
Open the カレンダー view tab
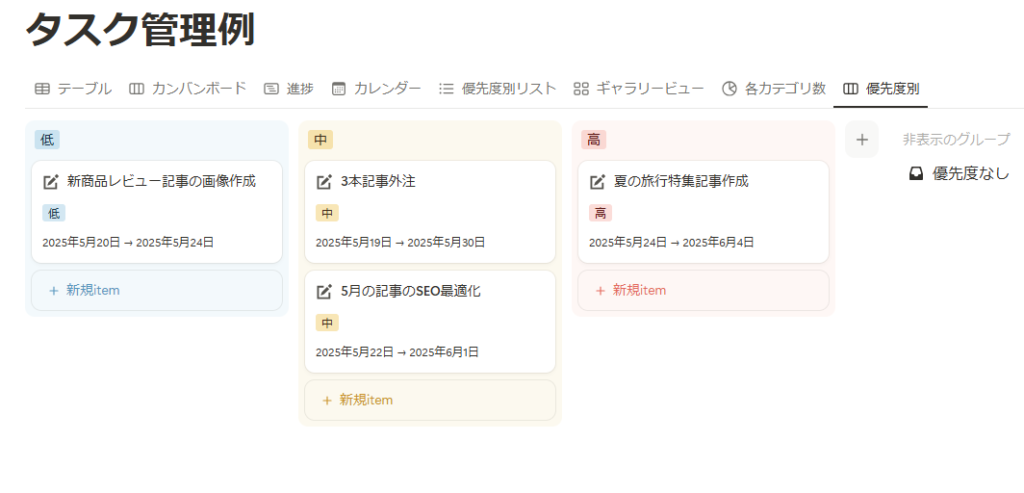376,89
